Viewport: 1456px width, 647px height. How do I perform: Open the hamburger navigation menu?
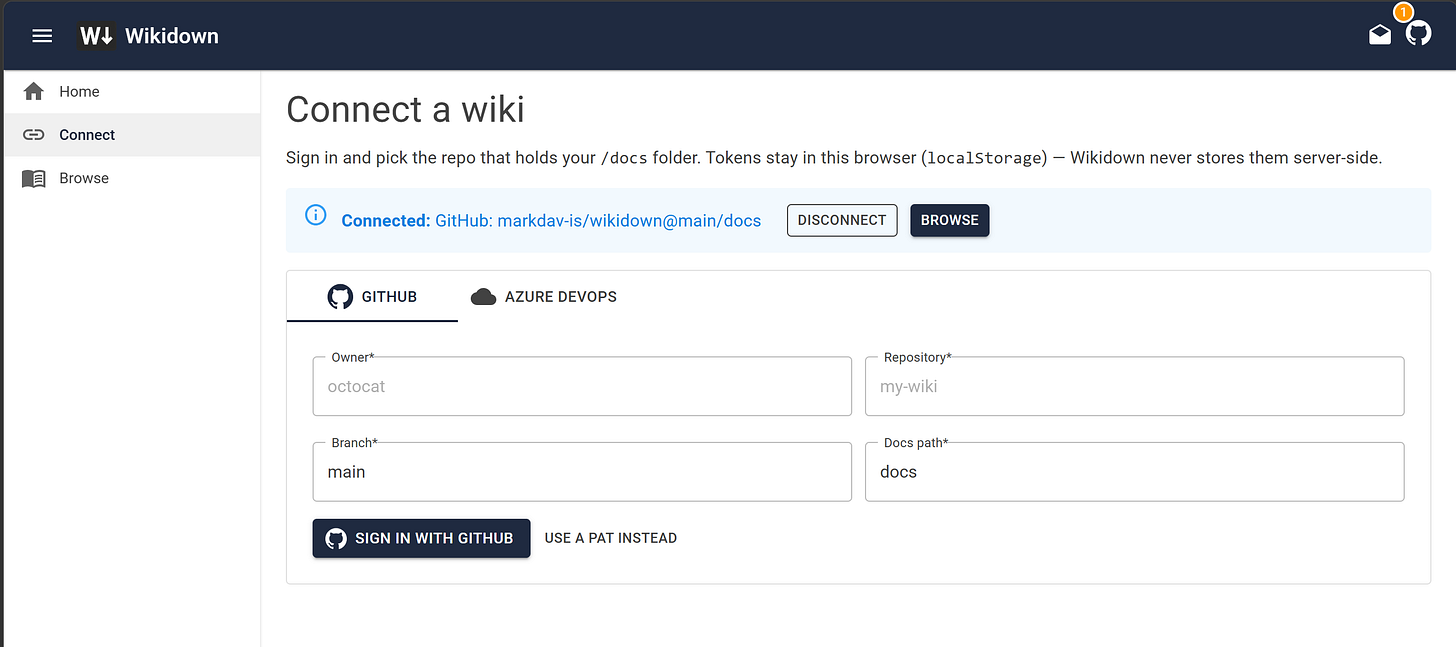[x=42, y=36]
